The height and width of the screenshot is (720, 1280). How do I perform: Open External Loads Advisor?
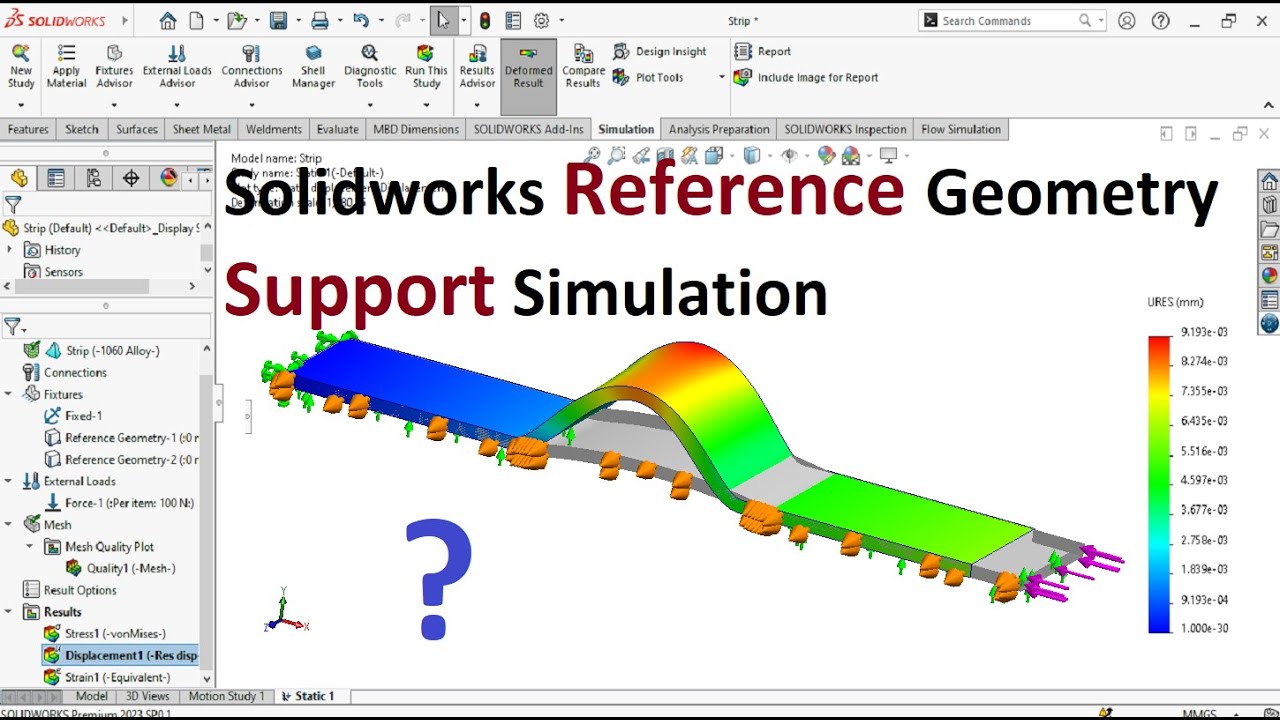click(177, 66)
